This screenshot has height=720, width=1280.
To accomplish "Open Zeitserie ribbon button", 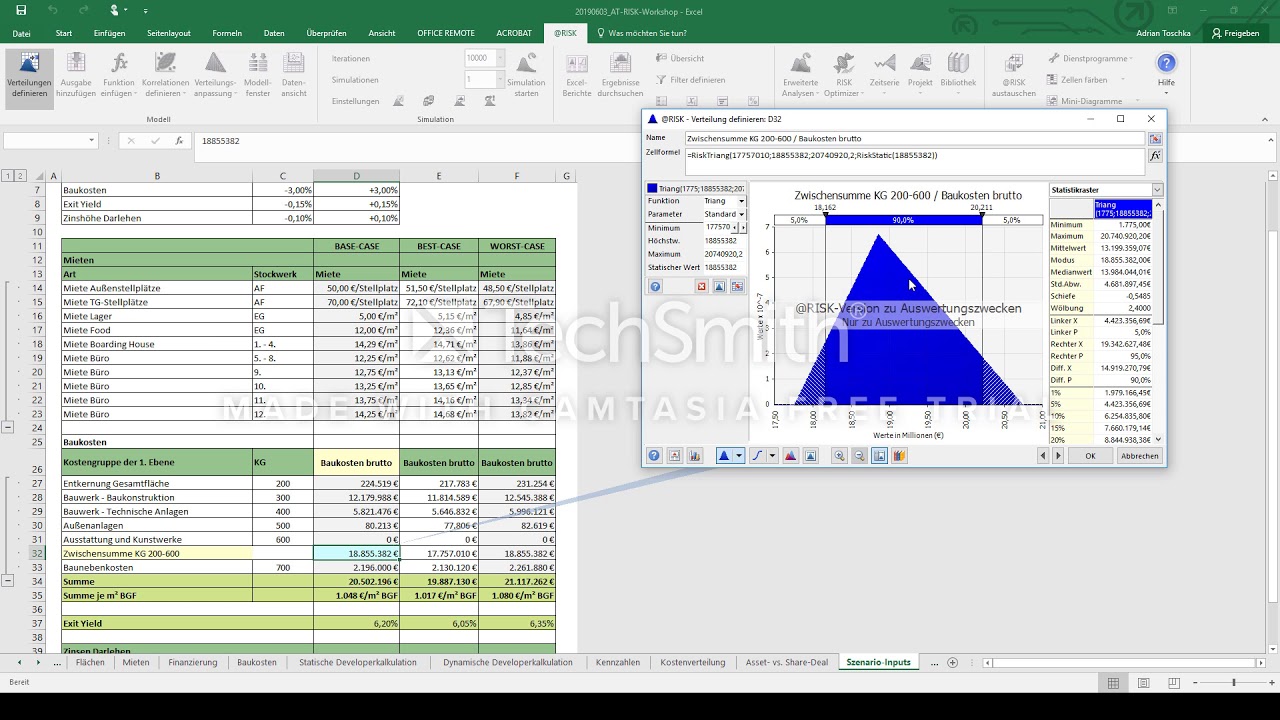I will pyautogui.click(x=884, y=75).
